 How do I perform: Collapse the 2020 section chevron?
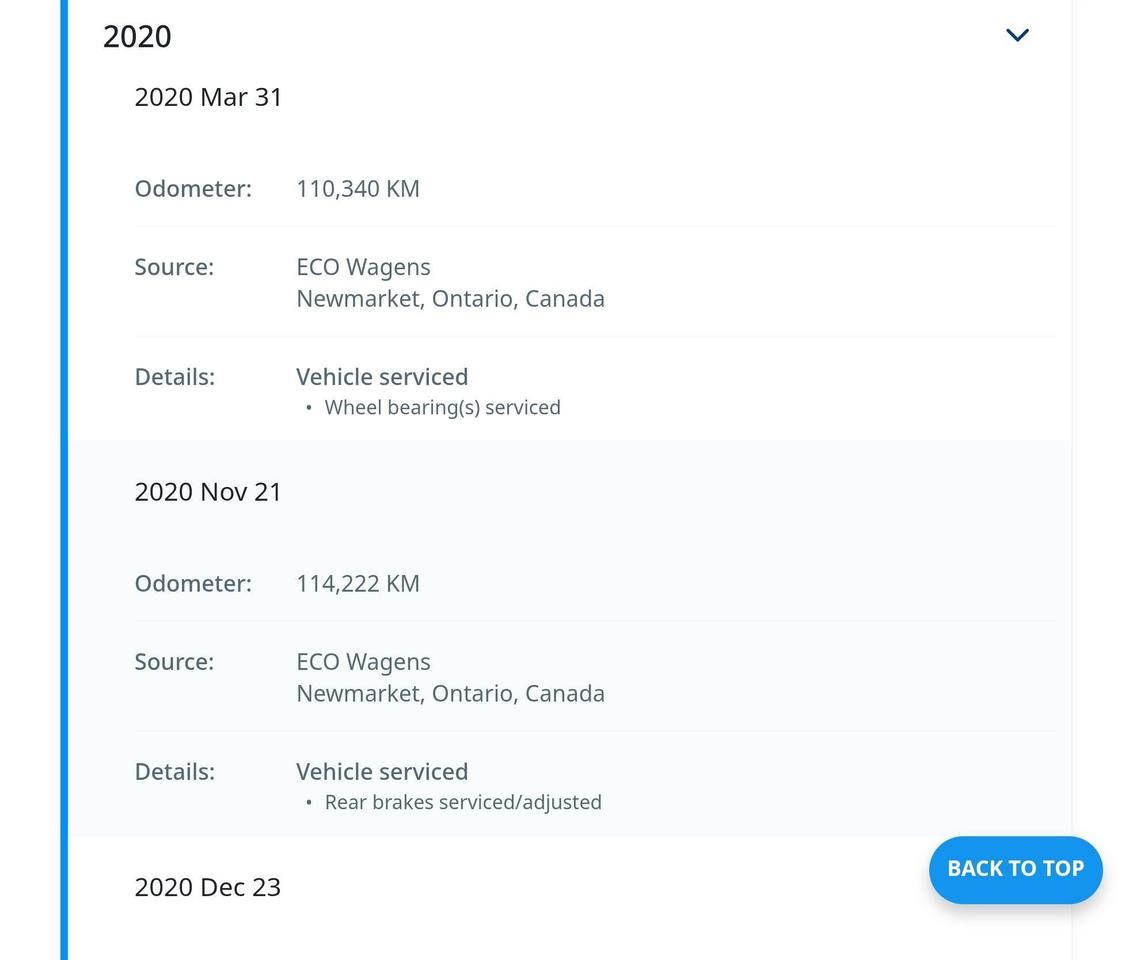coord(1017,36)
